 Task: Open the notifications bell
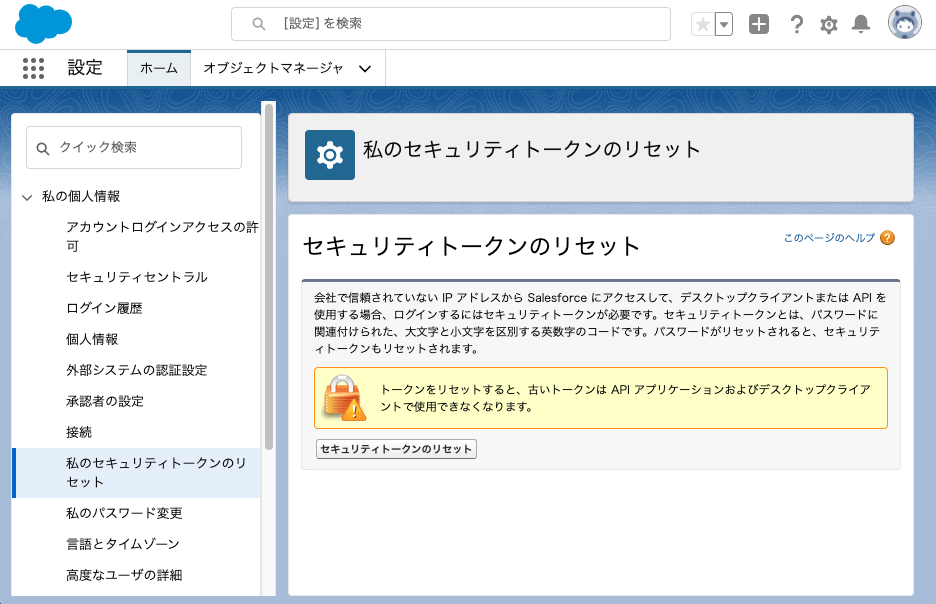click(x=860, y=24)
